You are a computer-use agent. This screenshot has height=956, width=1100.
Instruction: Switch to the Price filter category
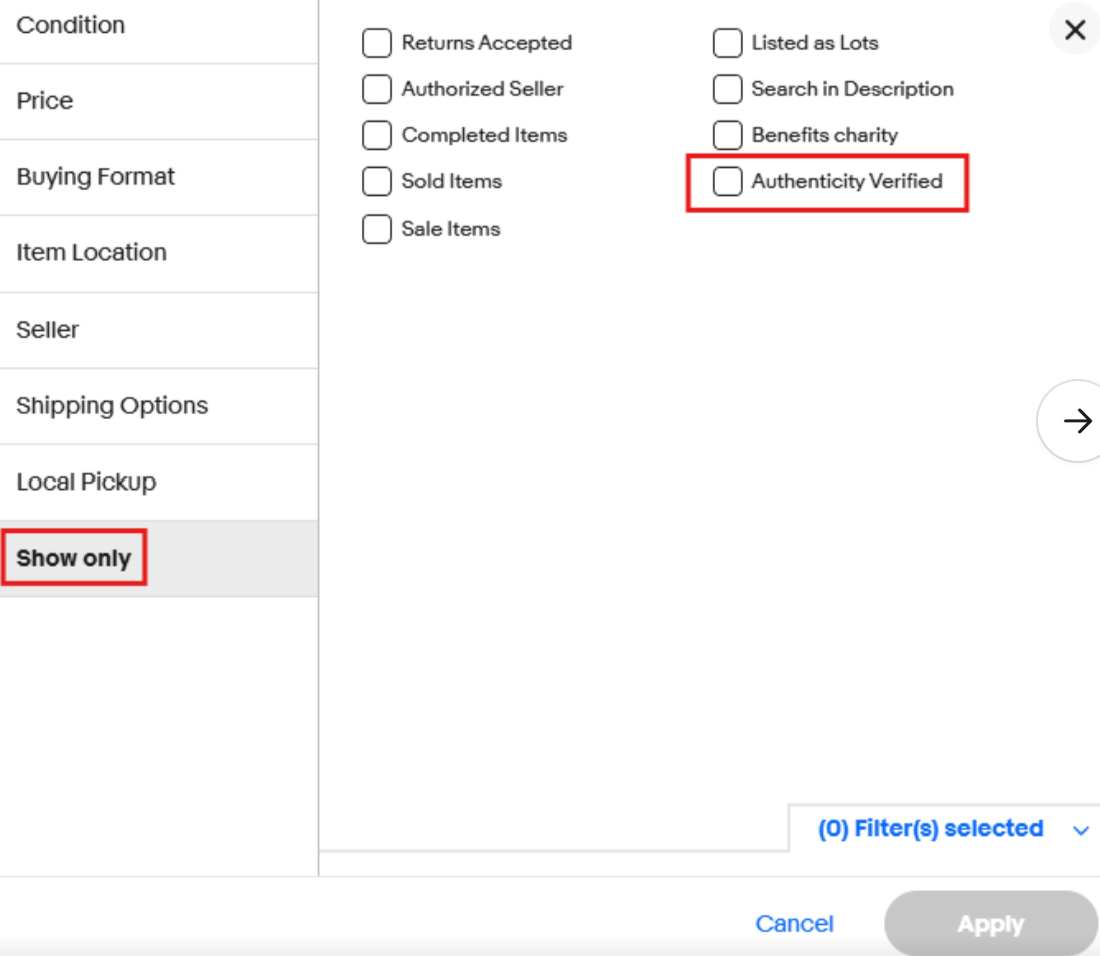point(45,101)
